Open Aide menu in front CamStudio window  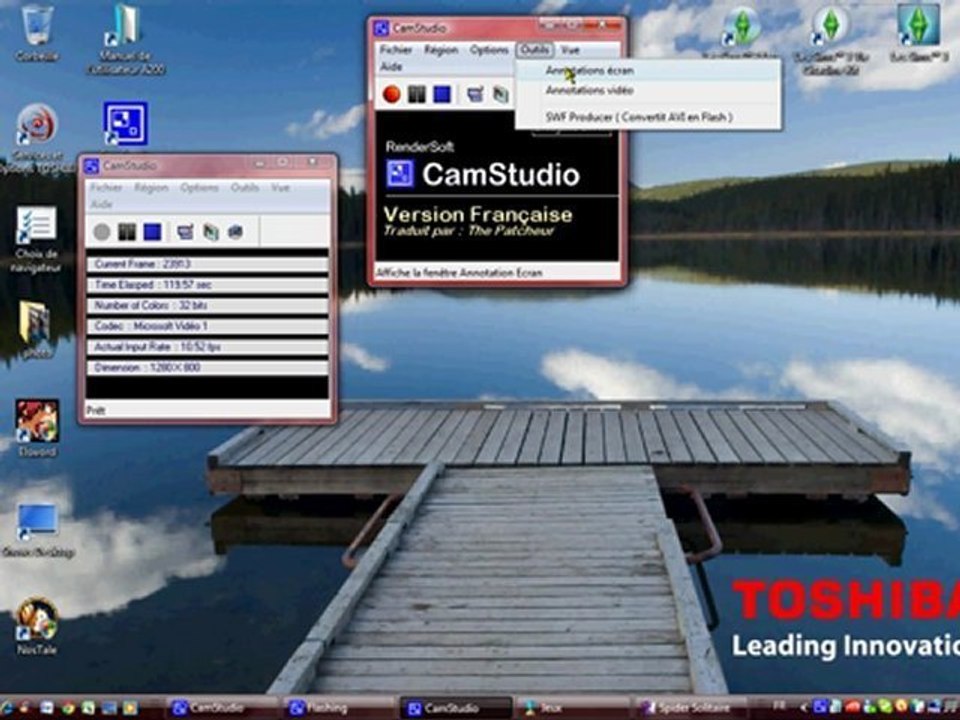391,66
